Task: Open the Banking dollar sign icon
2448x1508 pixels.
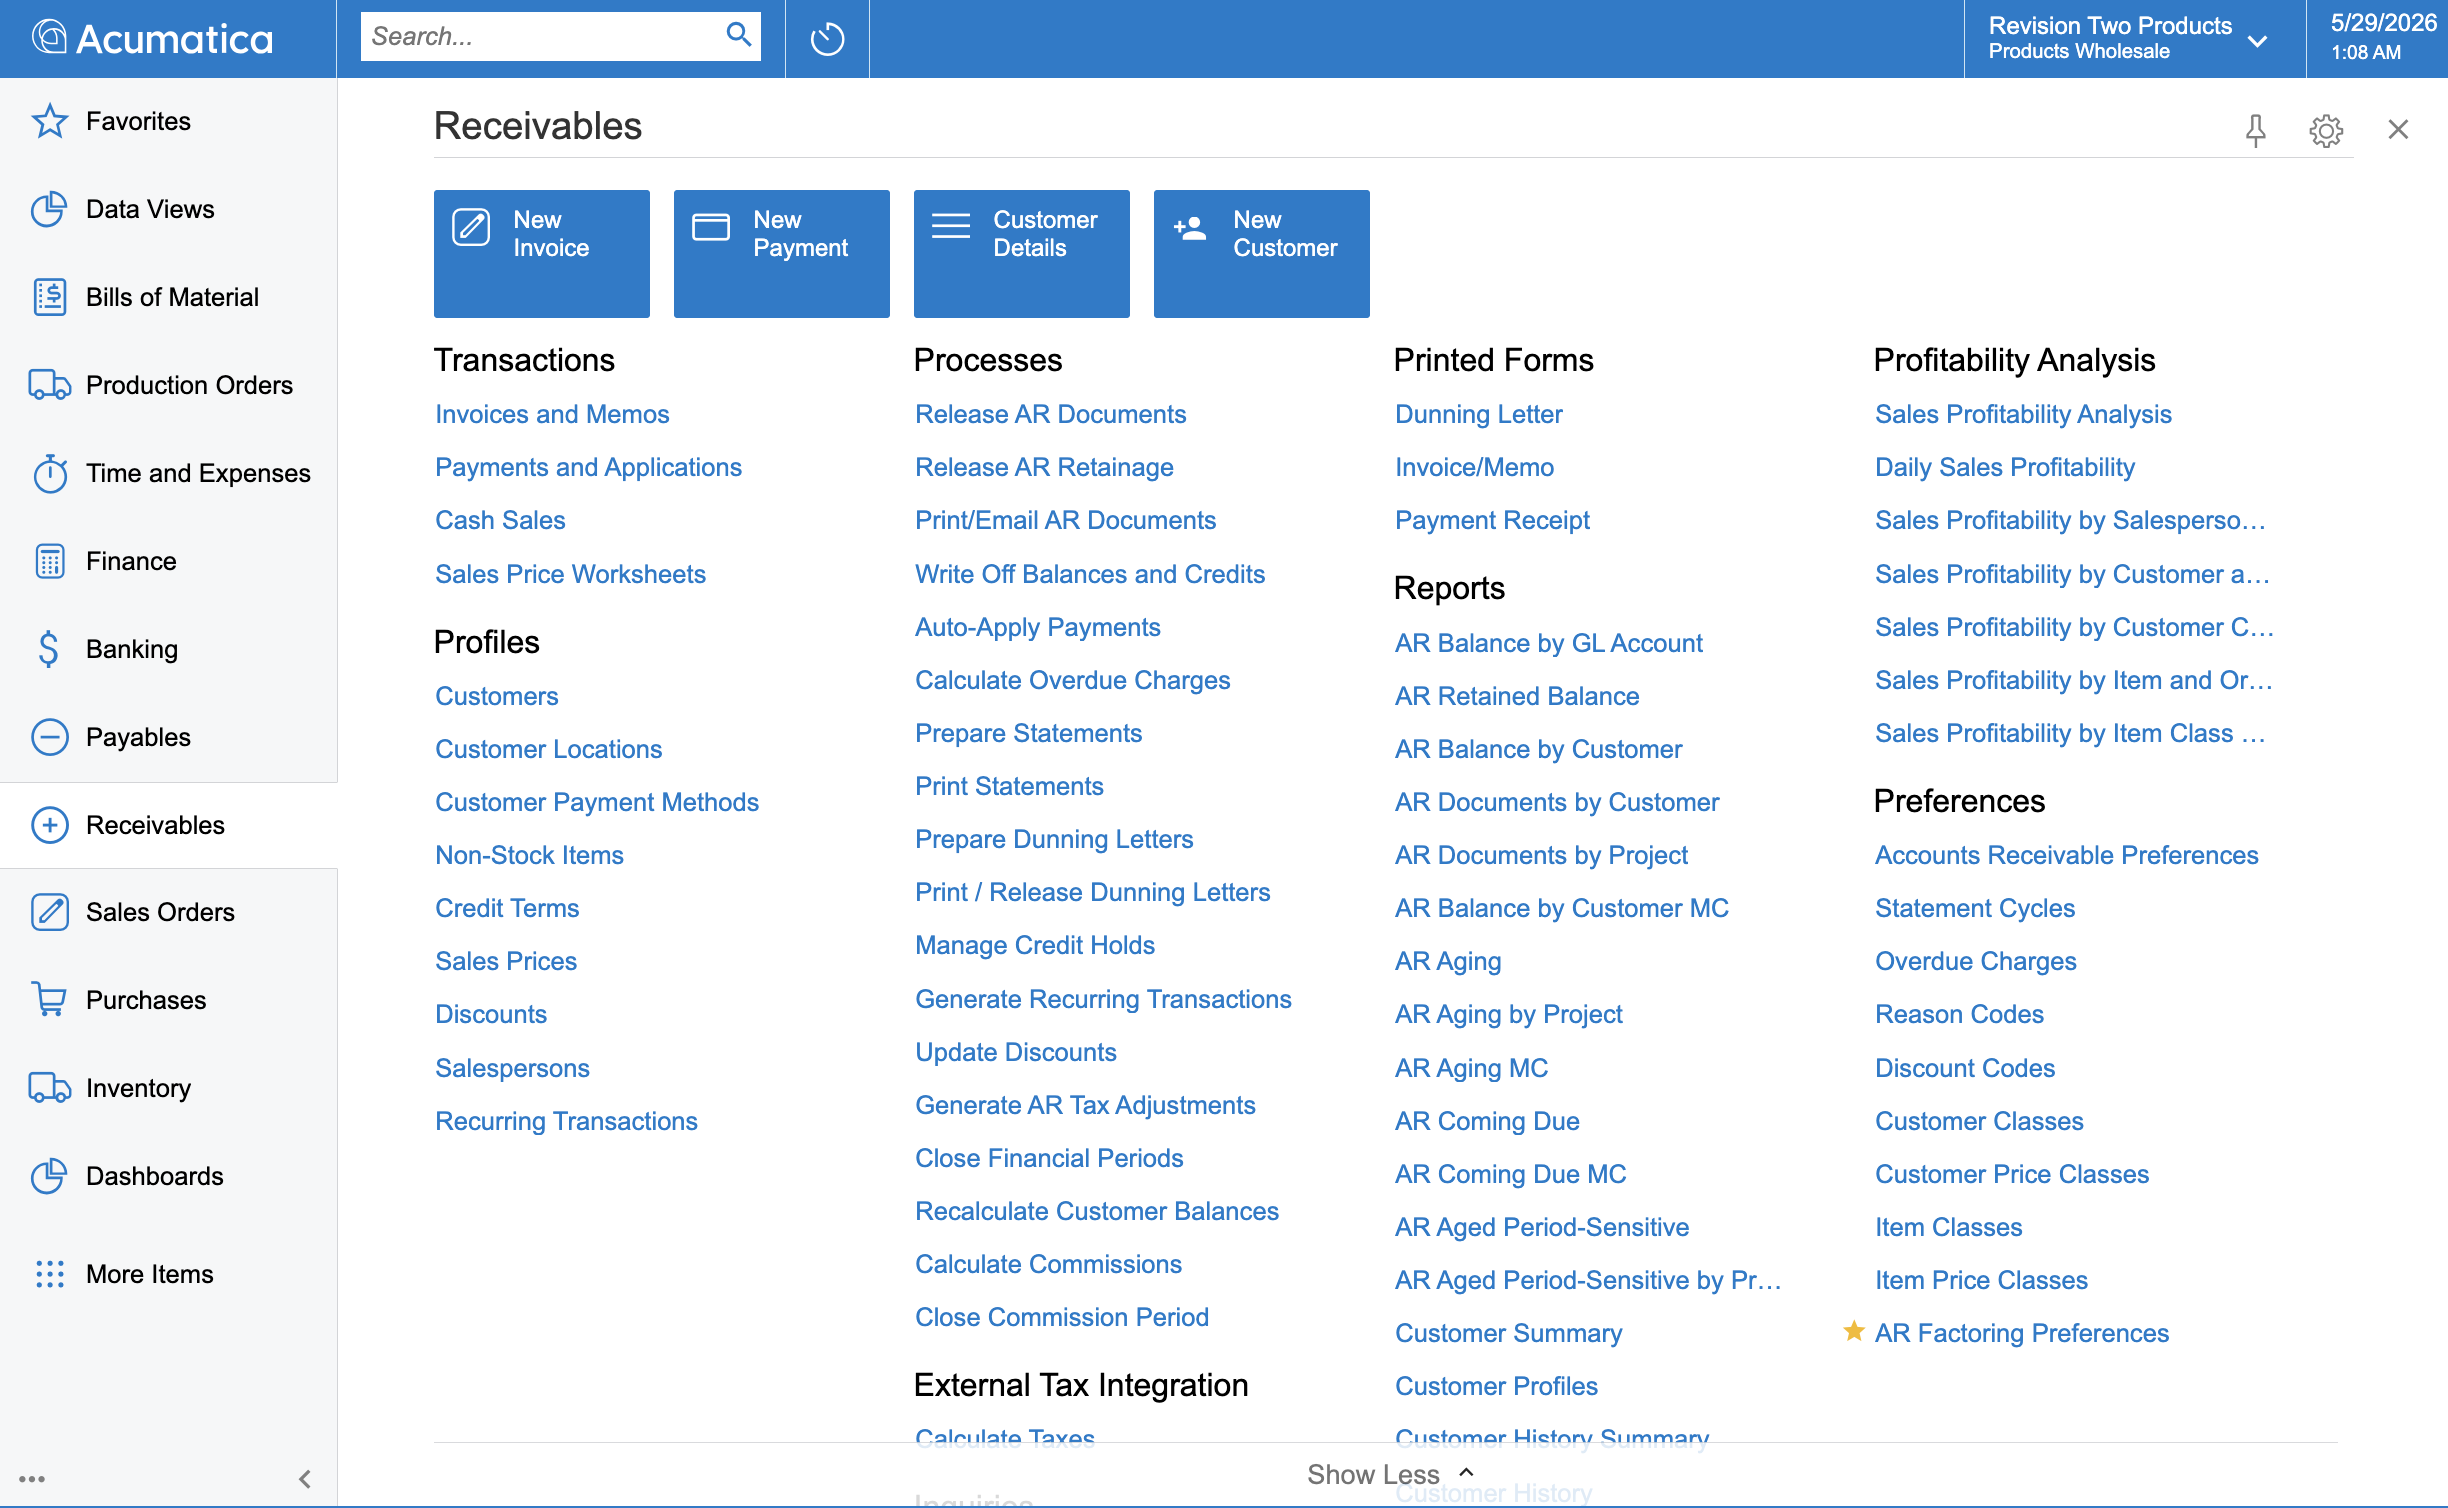Action: pyautogui.click(x=49, y=649)
